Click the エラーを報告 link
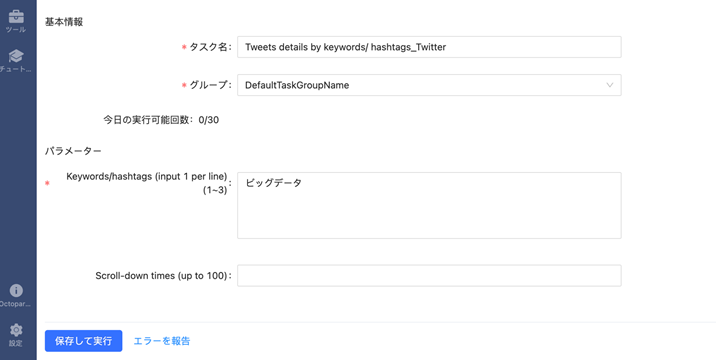This screenshot has height=360, width=716. pyautogui.click(x=162, y=341)
